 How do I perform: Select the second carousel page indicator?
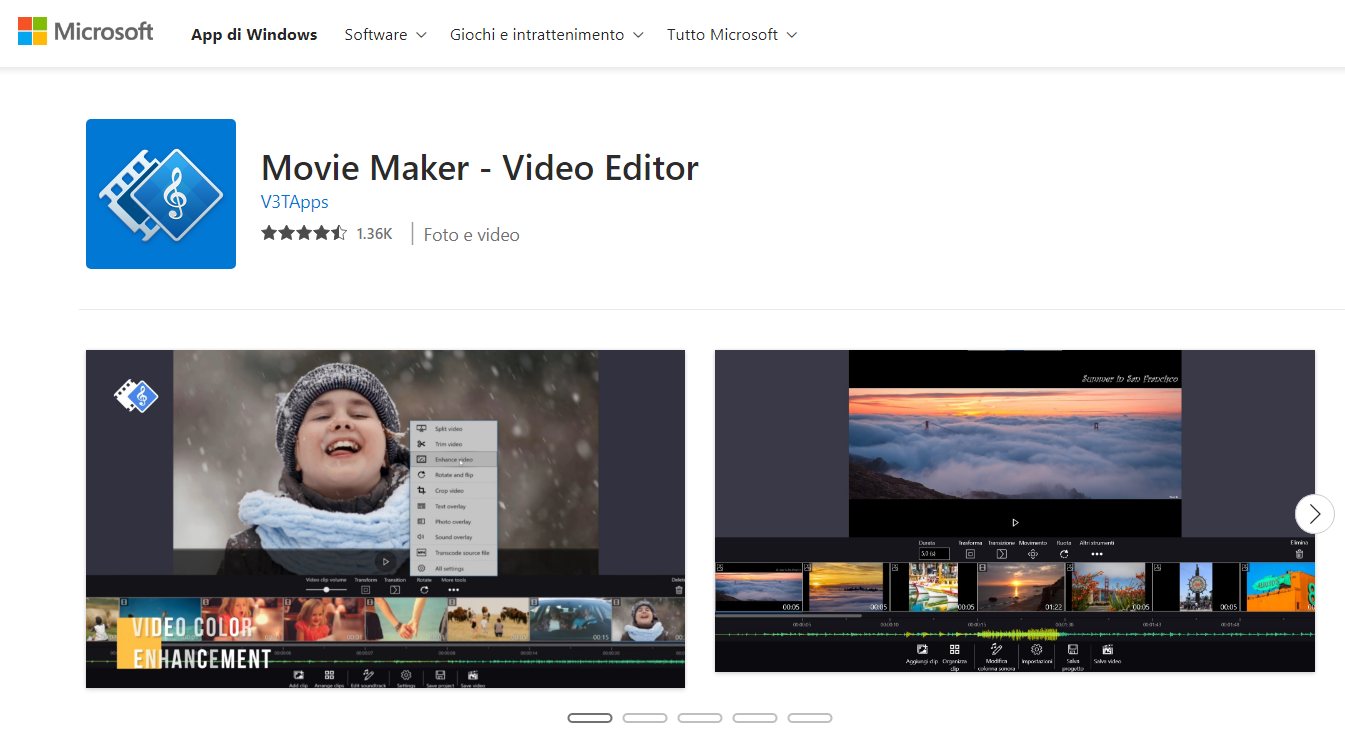(644, 718)
